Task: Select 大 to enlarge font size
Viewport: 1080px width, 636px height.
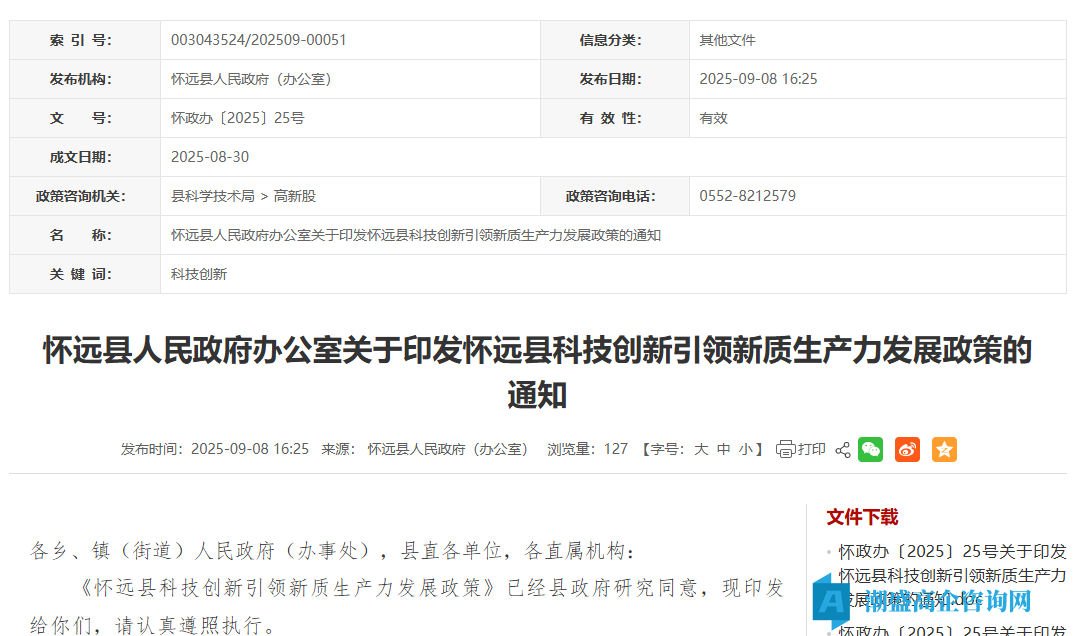Action: 700,449
